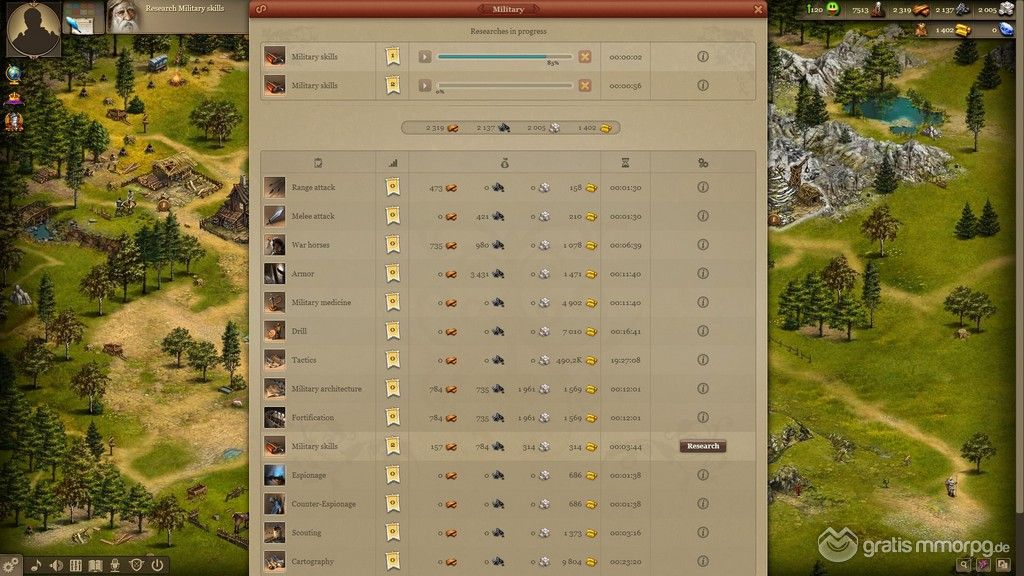Viewport: 1024px width, 576px height.
Task: Open the settings gears icon
Action: click(10, 565)
